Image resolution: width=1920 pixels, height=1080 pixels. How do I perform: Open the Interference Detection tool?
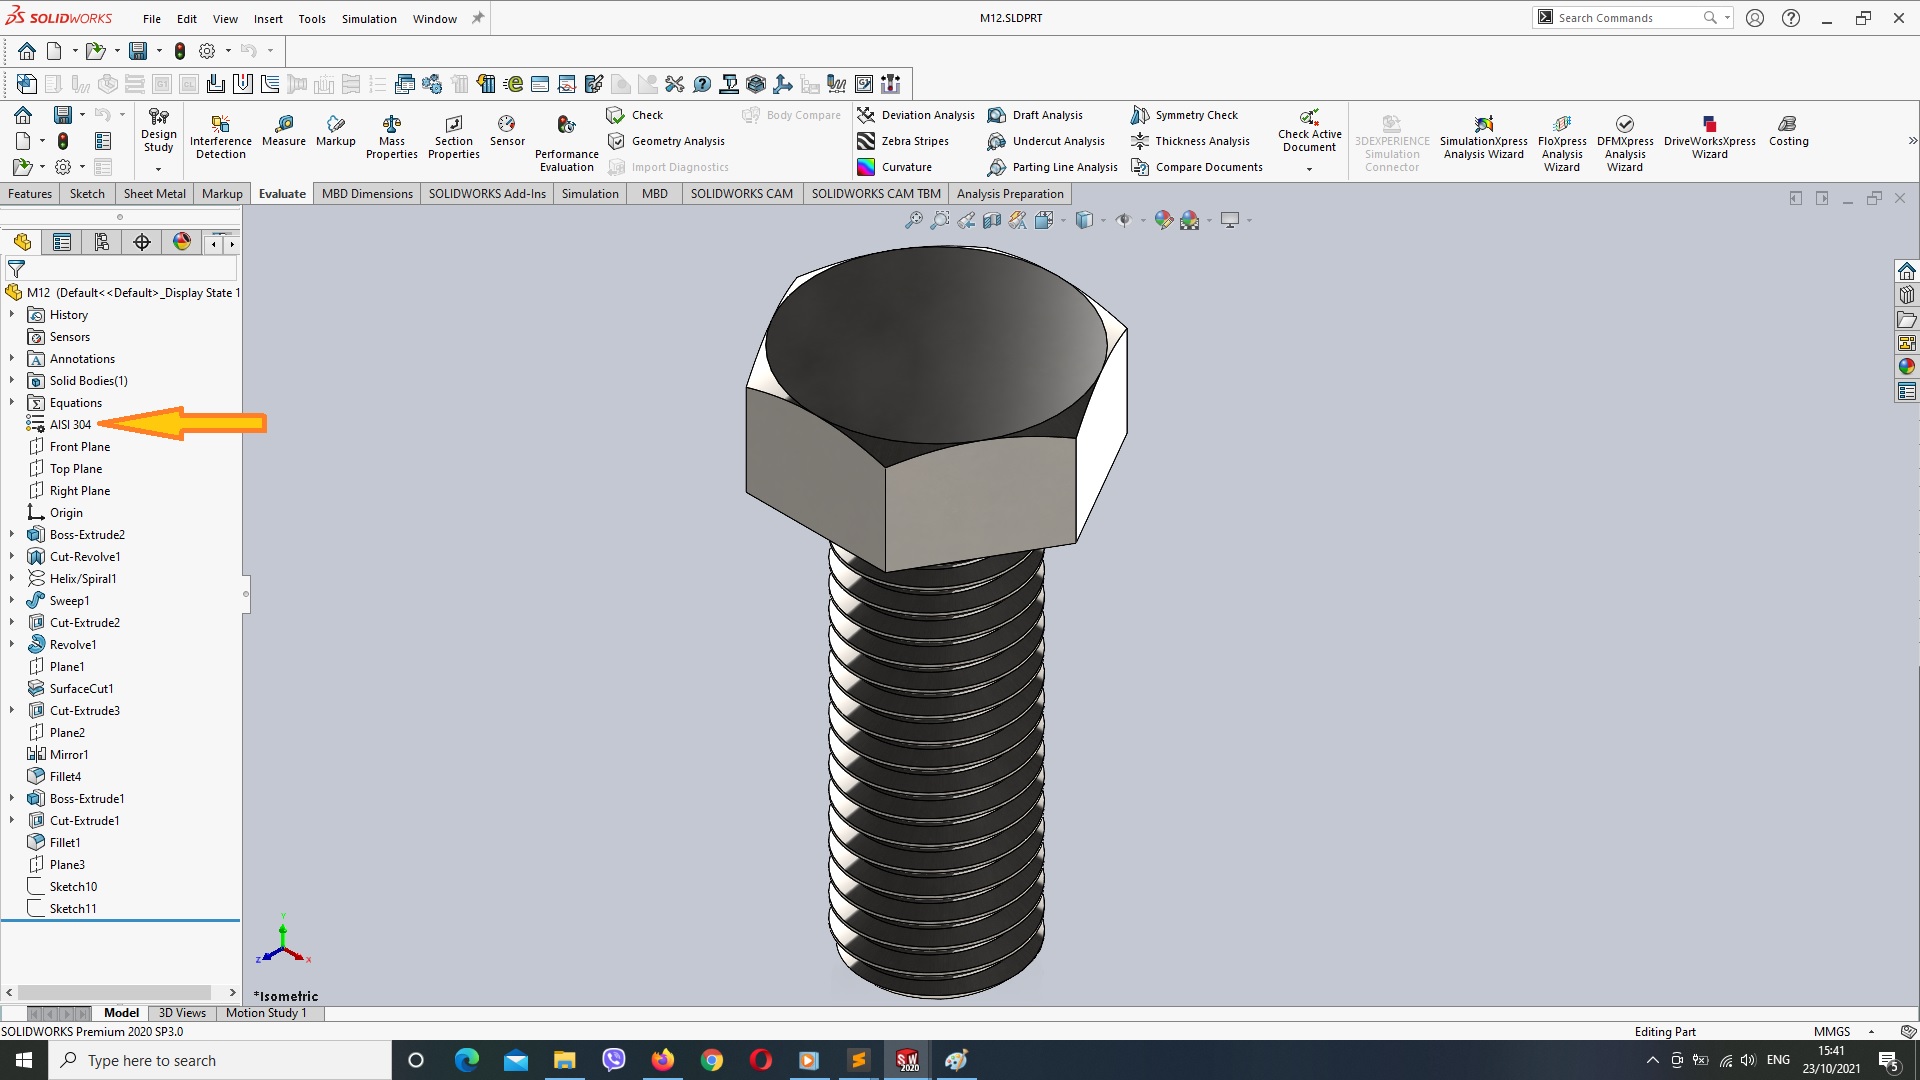click(221, 136)
